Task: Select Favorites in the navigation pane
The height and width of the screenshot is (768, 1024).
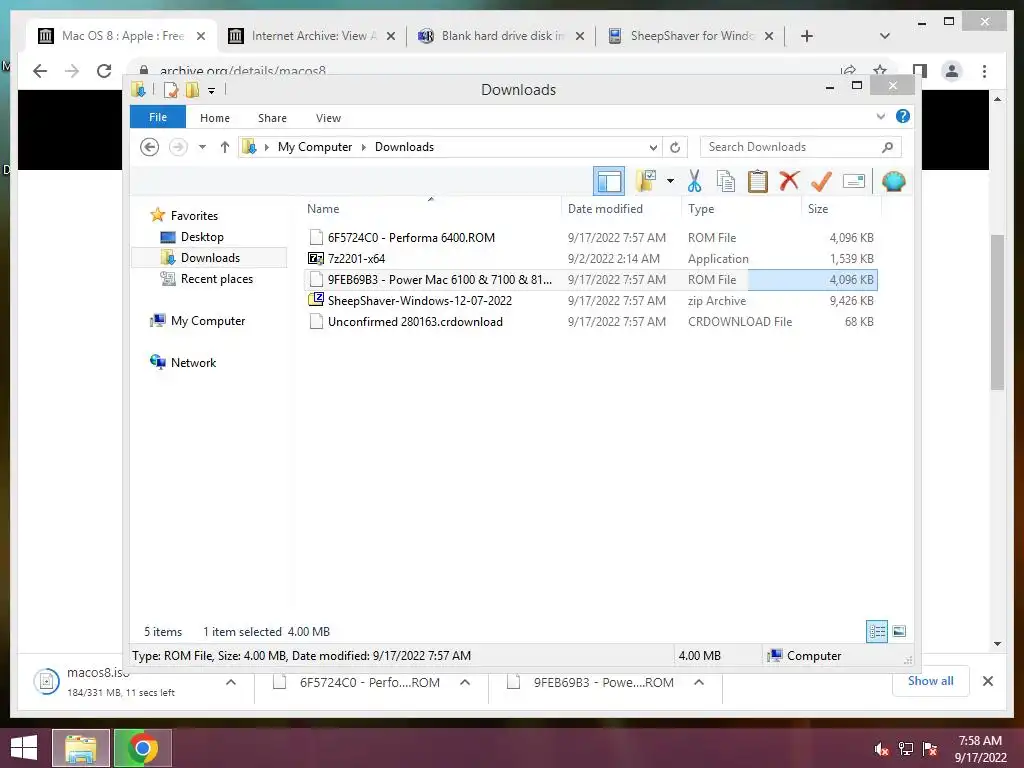Action: [x=194, y=216]
